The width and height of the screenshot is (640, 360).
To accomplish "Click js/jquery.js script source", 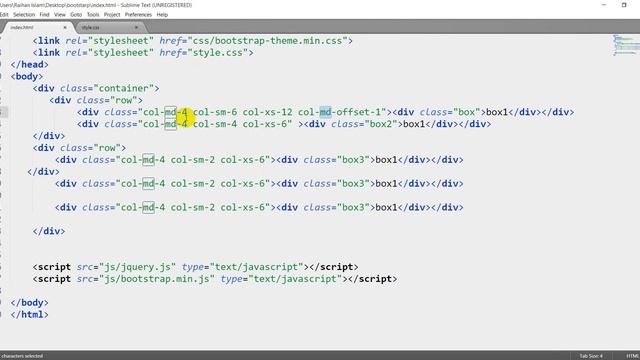I will coord(138,267).
